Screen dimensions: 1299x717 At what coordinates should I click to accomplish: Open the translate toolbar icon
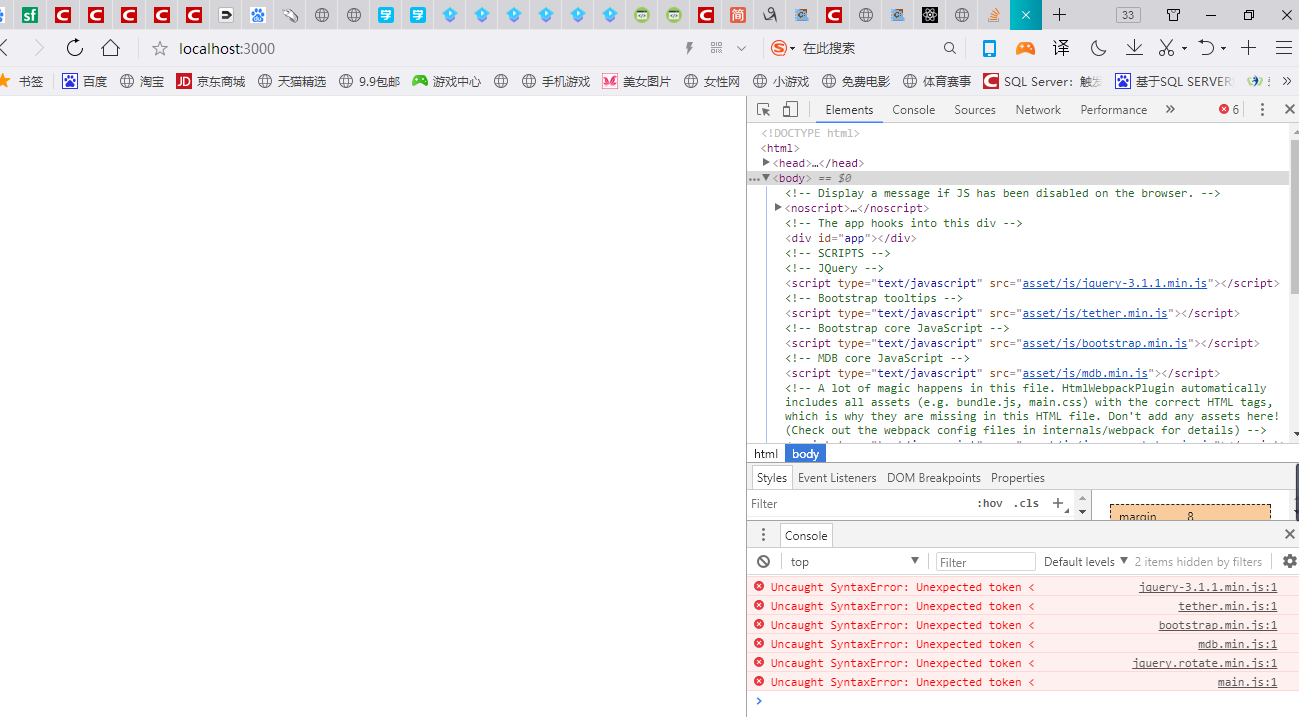pyautogui.click(x=1061, y=48)
